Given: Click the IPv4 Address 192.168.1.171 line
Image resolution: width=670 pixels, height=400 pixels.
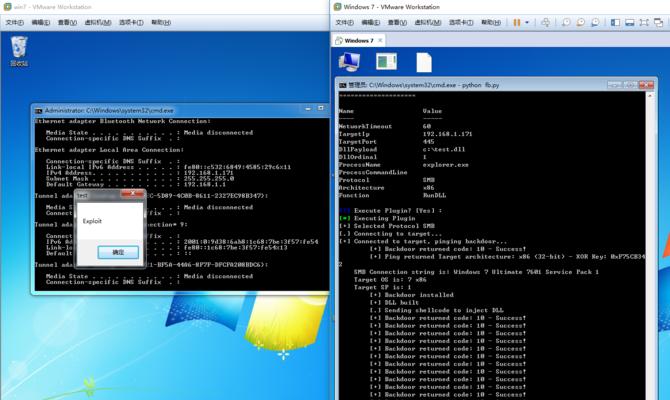Looking at the screenshot, I should pos(140,173).
